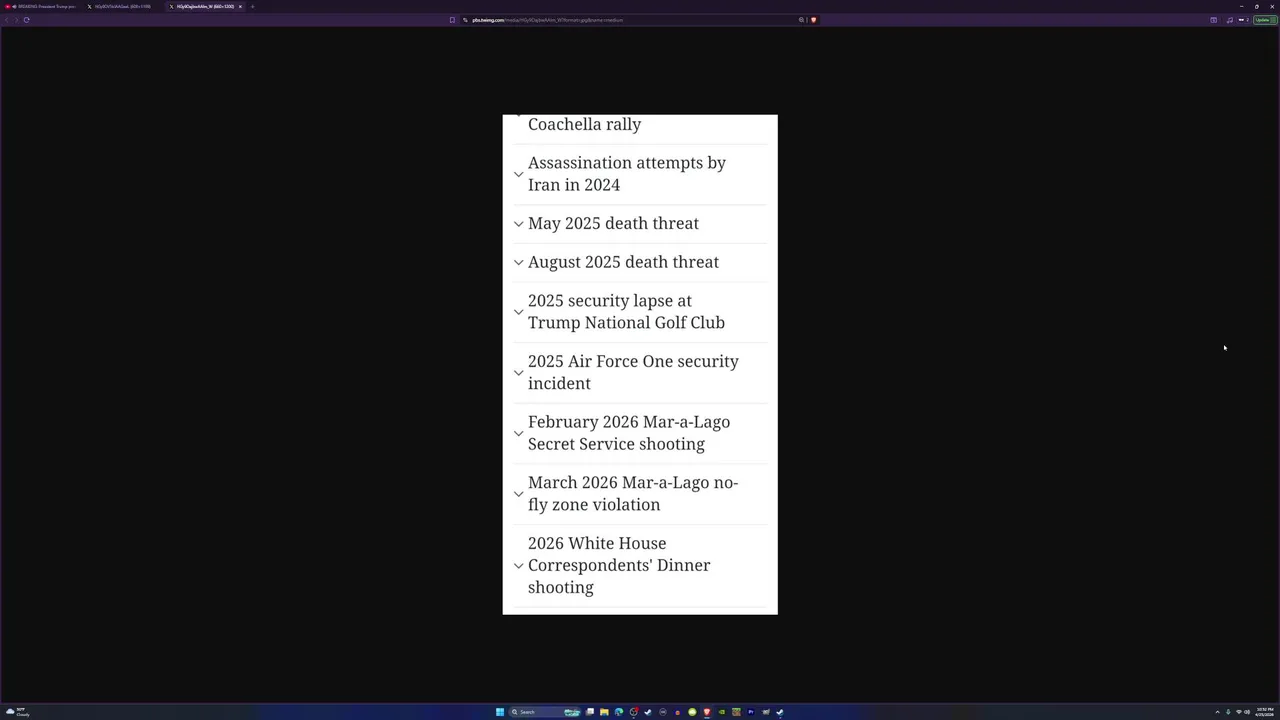The width and height of the screenshot is (1280, 720).
Task: Click '2025 security lapse at Trump National Golf Club'
Action: 626,312
